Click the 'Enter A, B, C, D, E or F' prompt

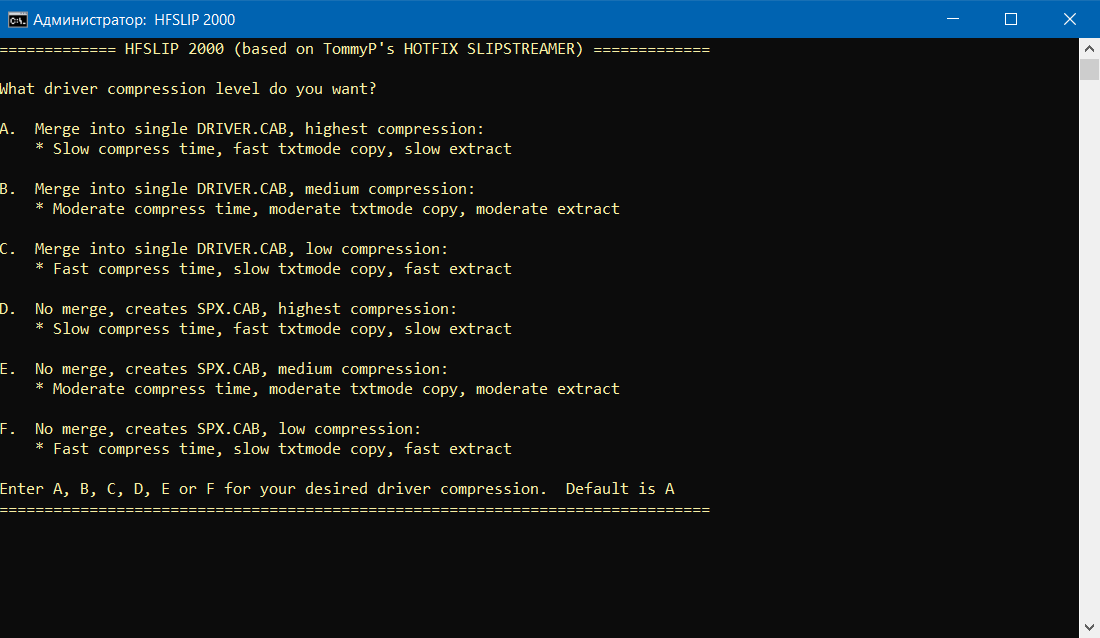coord(272,489)
